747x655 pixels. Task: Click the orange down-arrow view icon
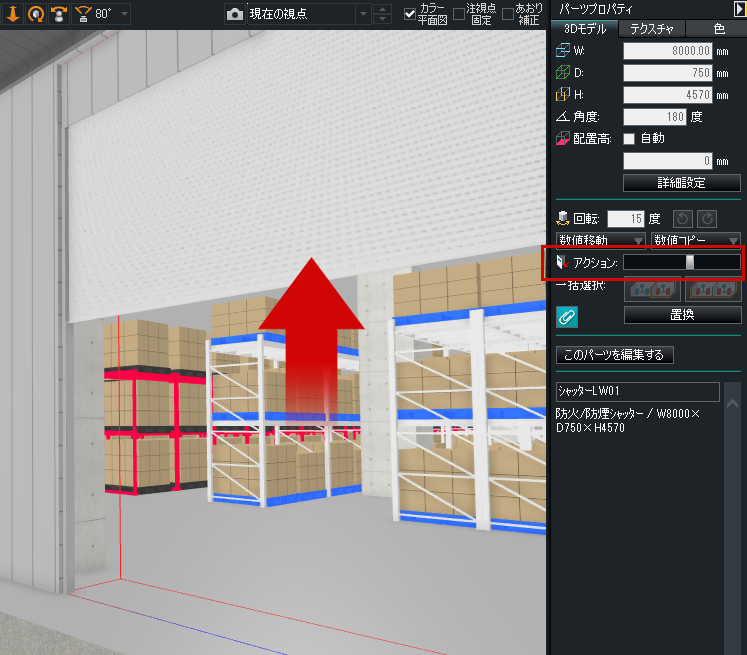pos(13,14)
